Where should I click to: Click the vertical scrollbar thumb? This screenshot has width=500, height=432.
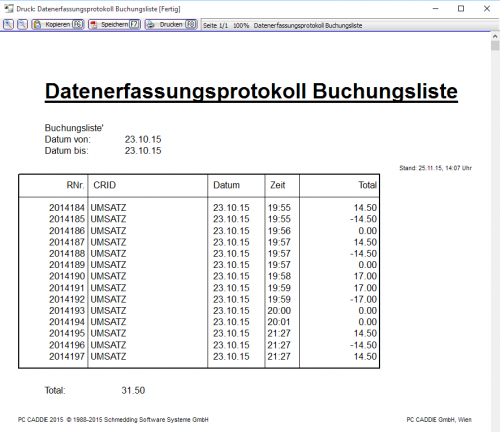(495, 46)
